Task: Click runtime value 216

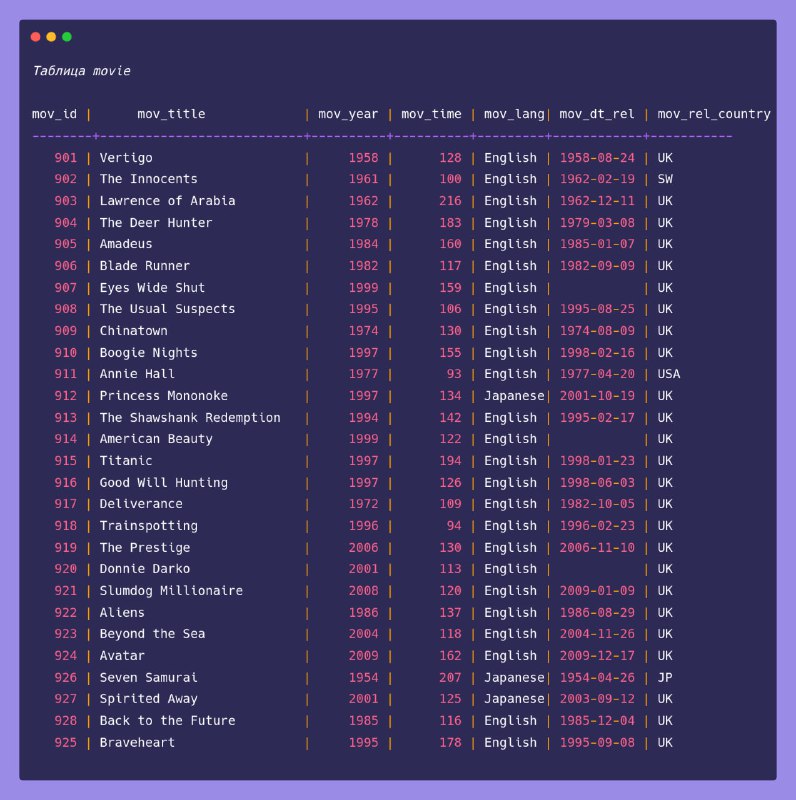Action: (x=451, y=201)
